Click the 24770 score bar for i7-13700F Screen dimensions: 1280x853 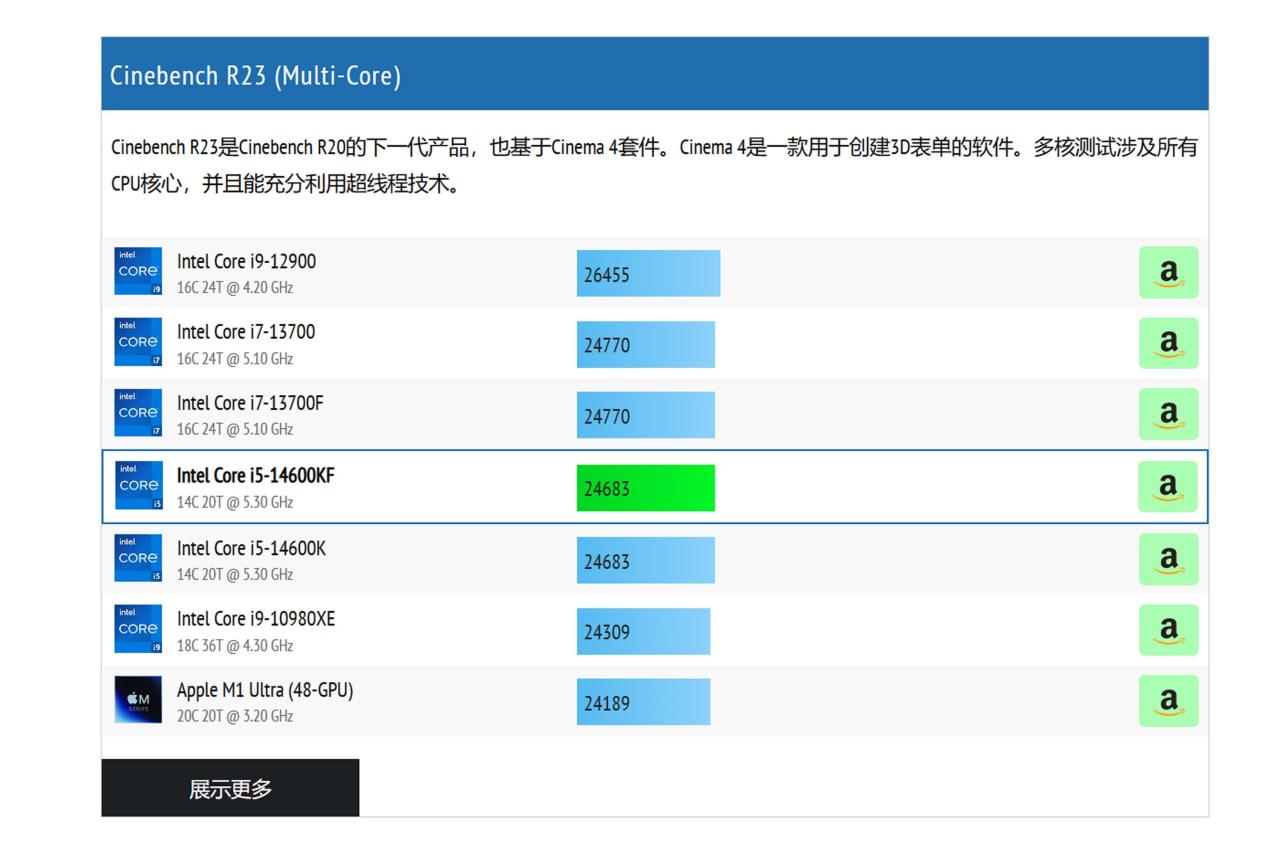pyautogui.click(x=646, y=415)
